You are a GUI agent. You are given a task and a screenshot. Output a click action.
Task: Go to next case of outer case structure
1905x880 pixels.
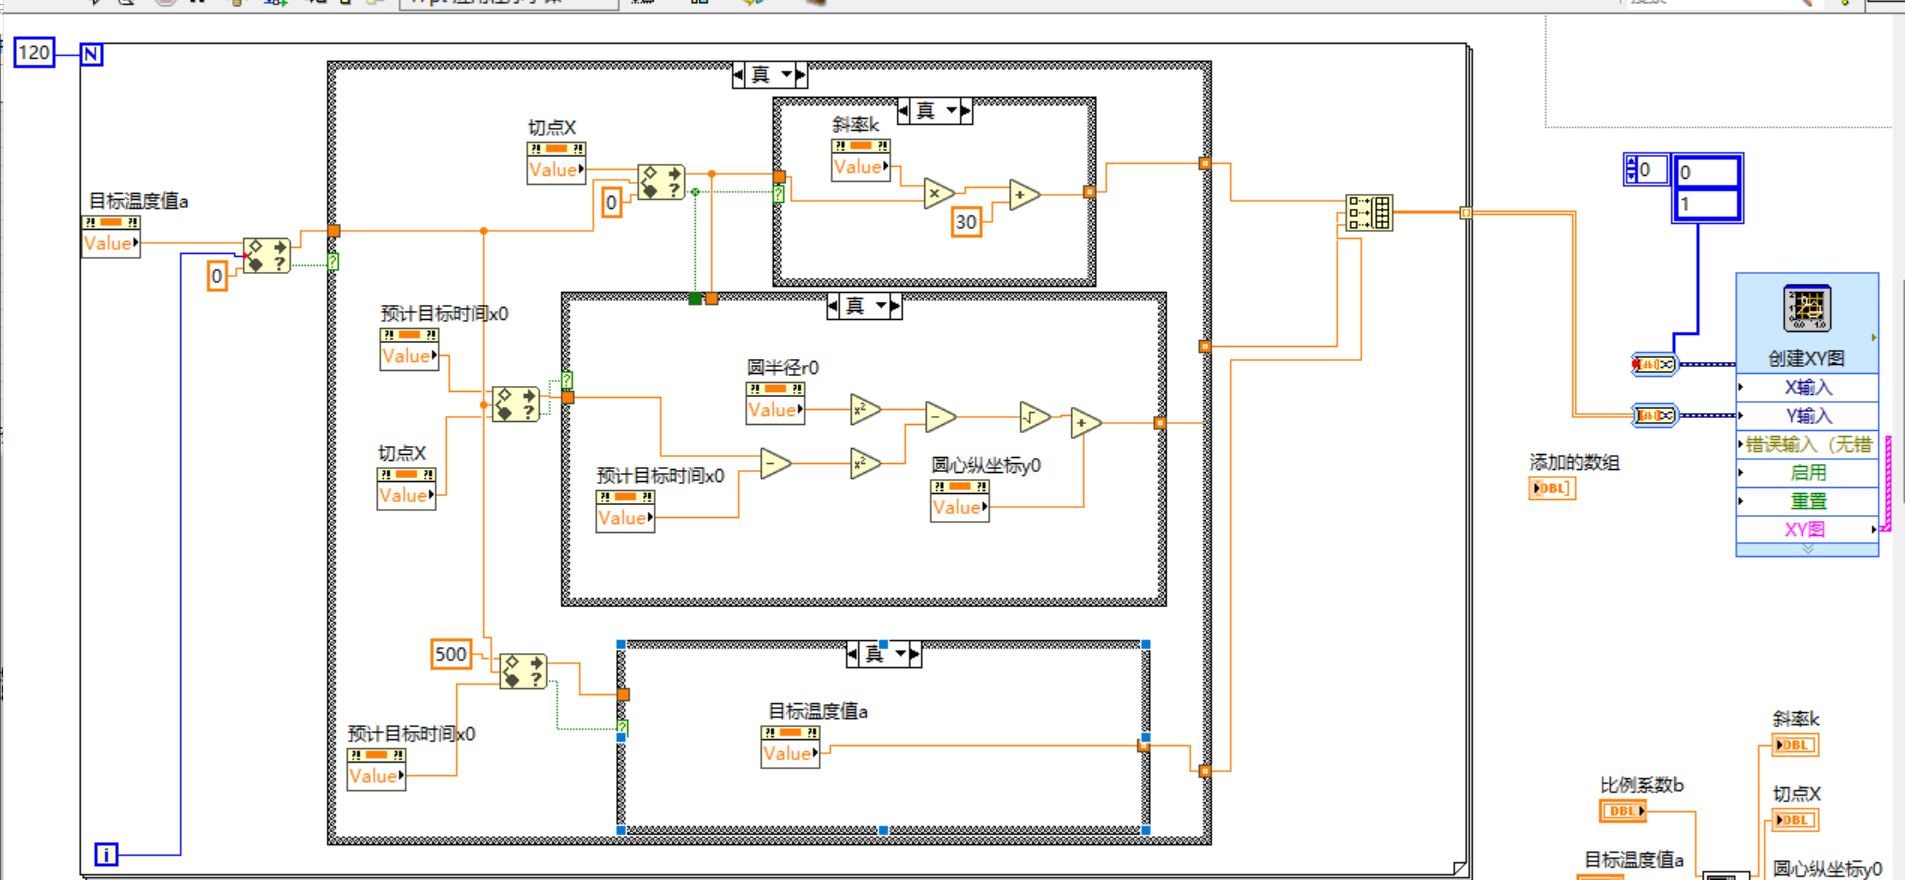(x=801, y=75)
